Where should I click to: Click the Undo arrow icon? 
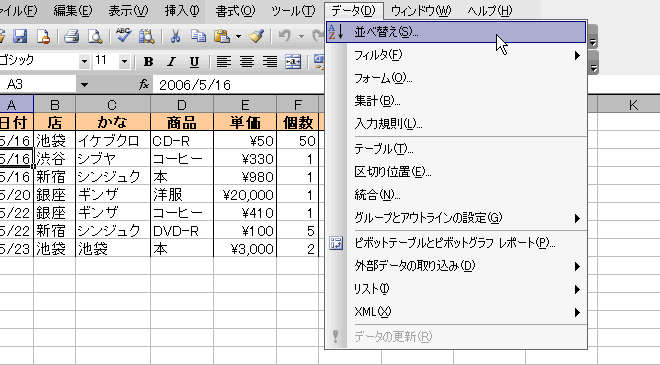pos(285,36)
